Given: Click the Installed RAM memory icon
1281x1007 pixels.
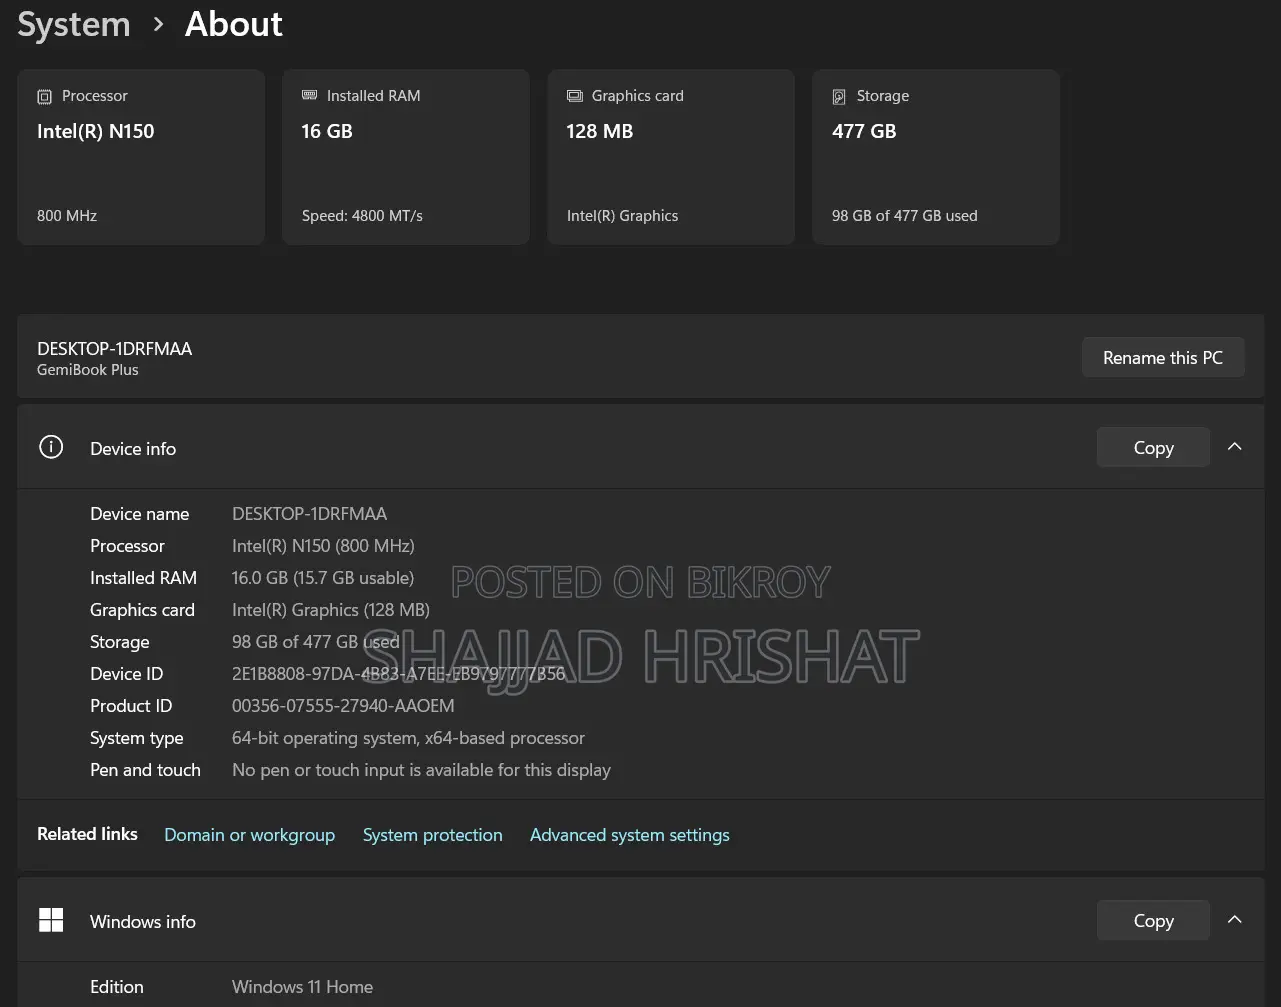Looking at the screenshot, I should coord(309,96).
